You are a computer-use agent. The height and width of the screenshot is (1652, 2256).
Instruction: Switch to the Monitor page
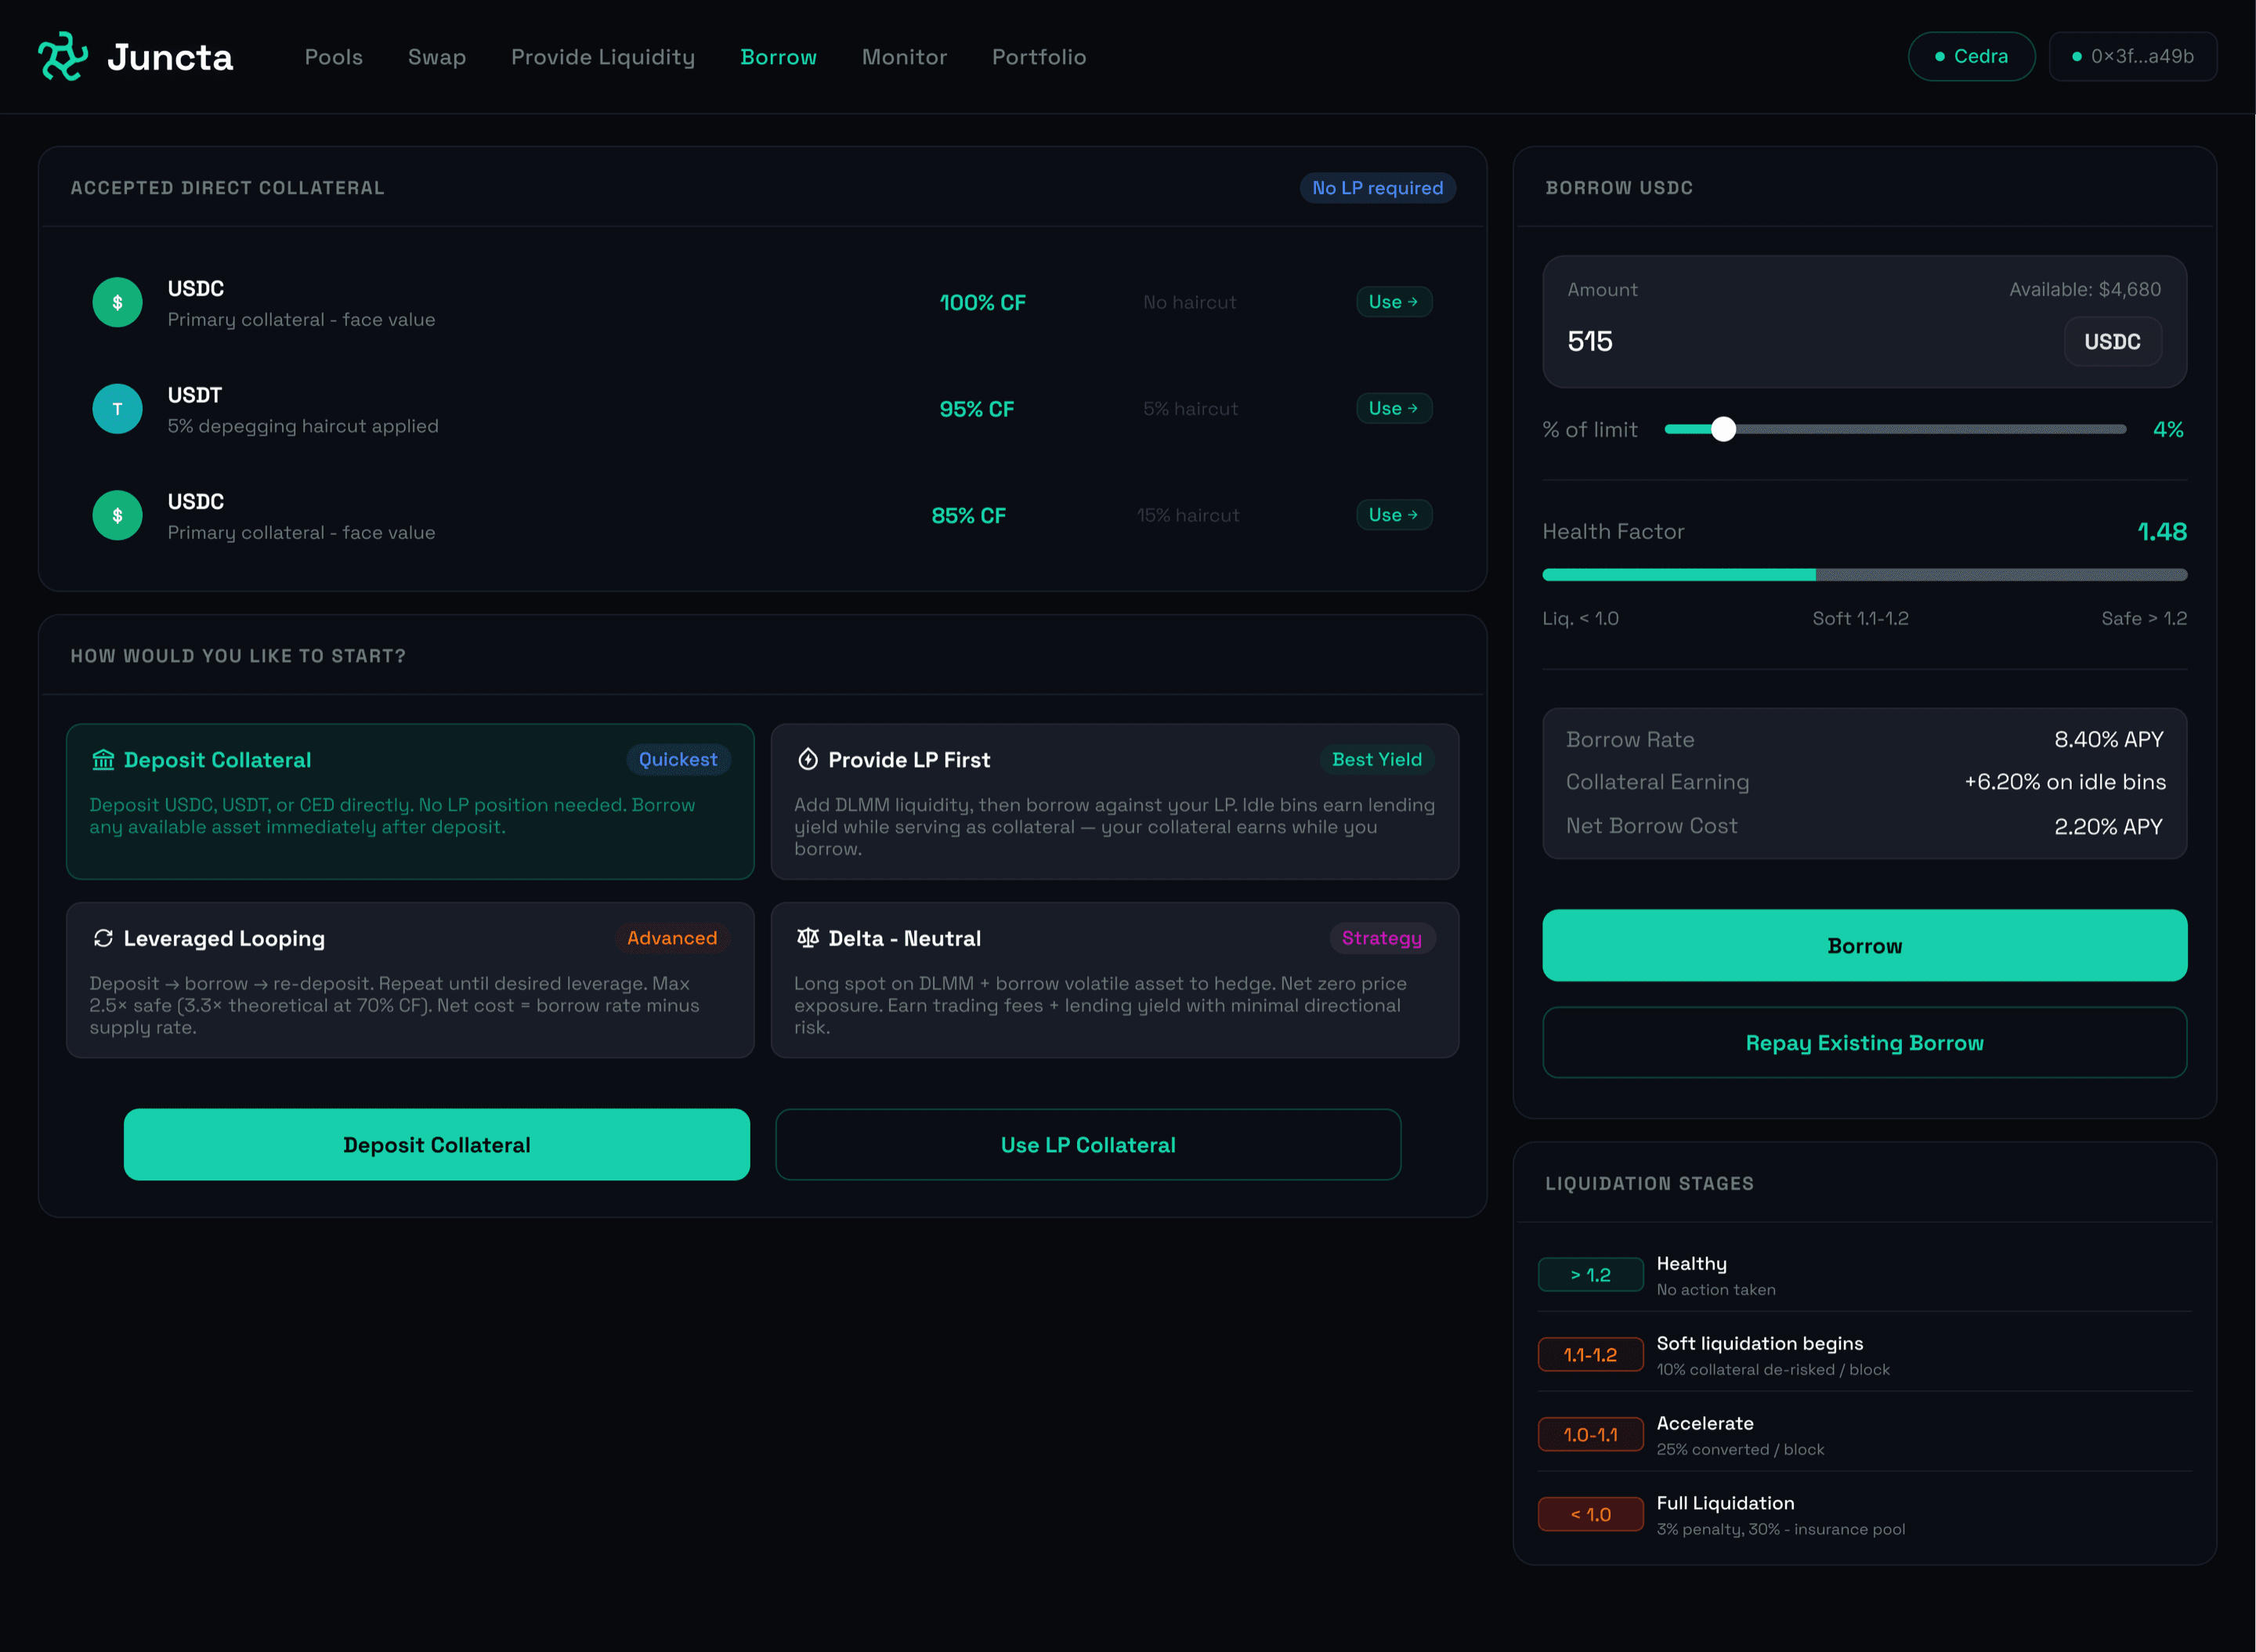(x=904, y=57)
